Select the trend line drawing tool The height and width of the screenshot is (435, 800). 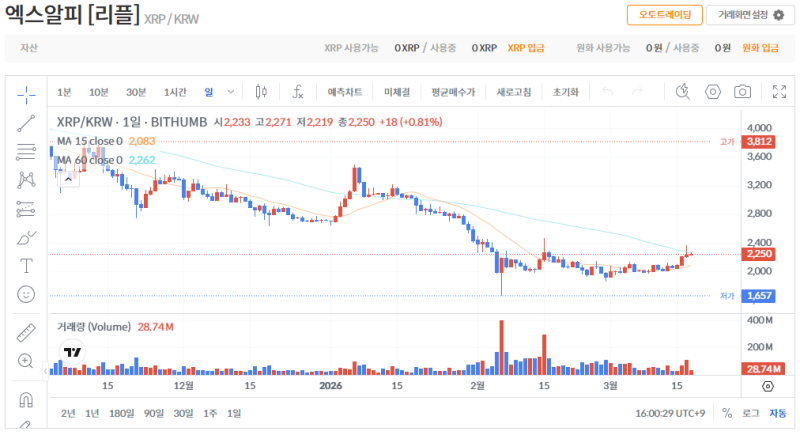(x=26, y=123)
